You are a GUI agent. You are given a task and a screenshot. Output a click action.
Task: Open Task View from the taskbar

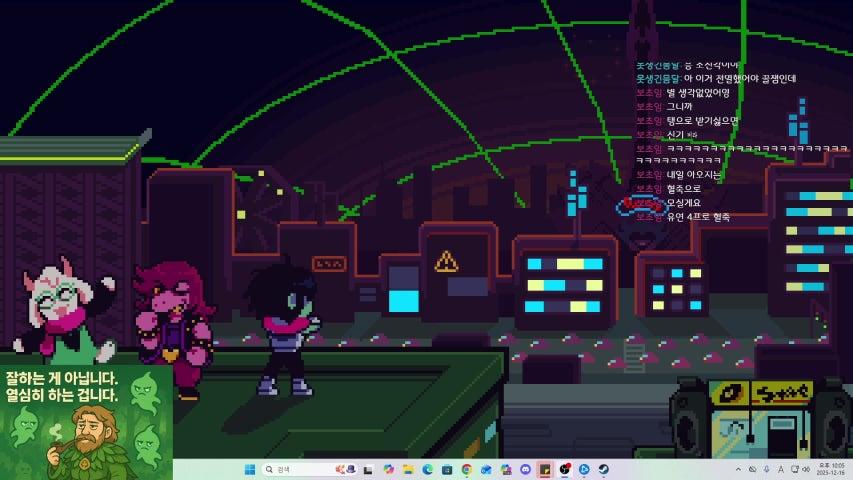(x=367, y=469)
